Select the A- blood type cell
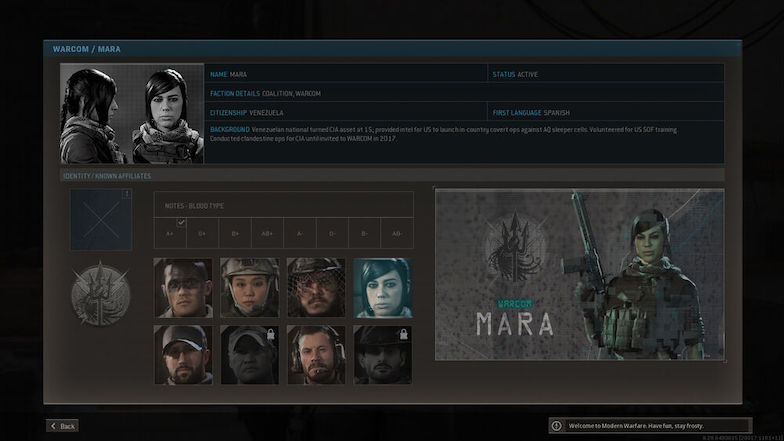 pyautogui.click(x=300, y=233)
